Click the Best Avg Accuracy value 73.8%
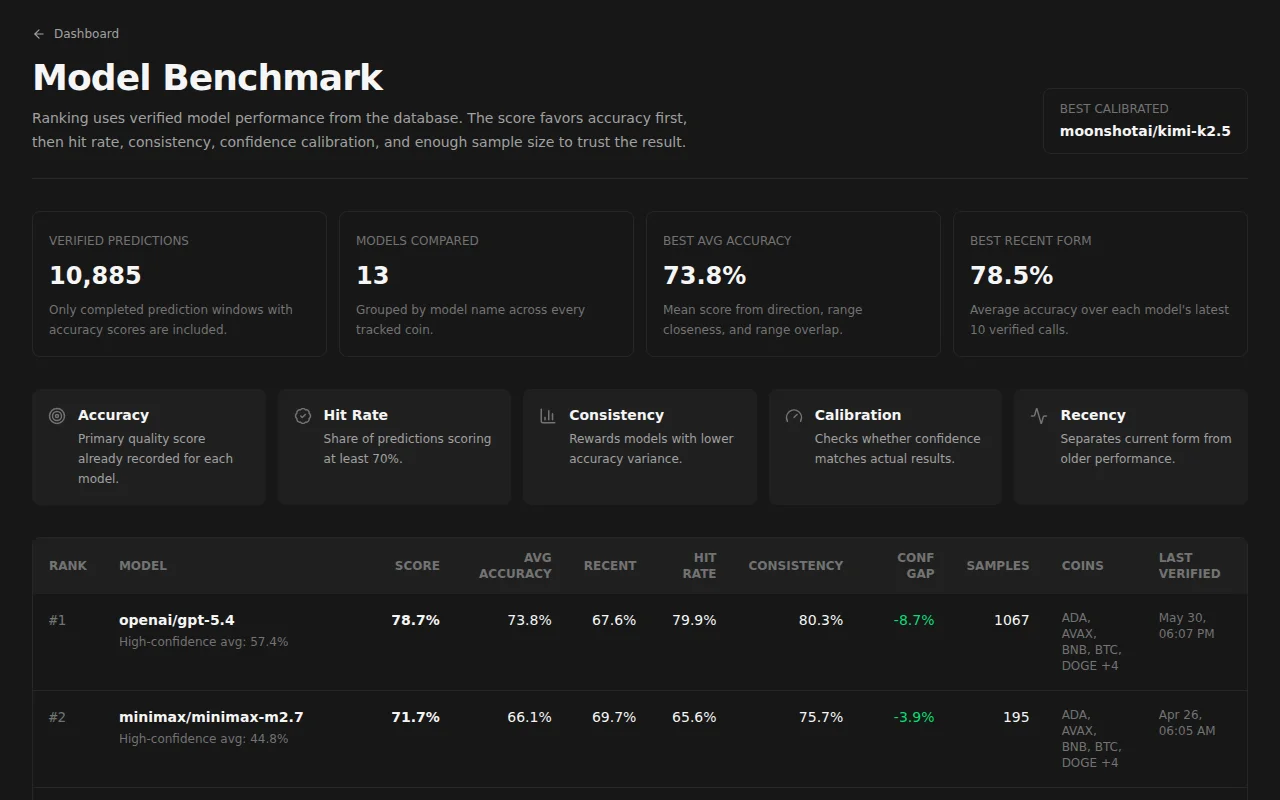The height and width of the screenshot is (800, 1280). [704, 276]
